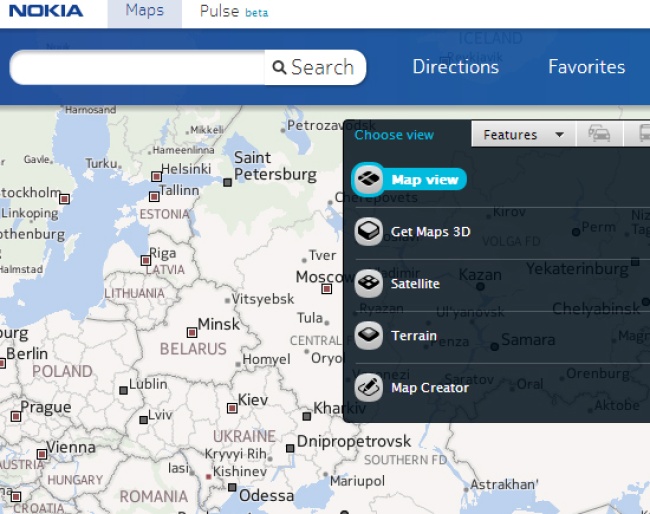Image resolution: width=650 pixels, height=514 pixels.
Task: Open Directions
Action: point(455,67)
